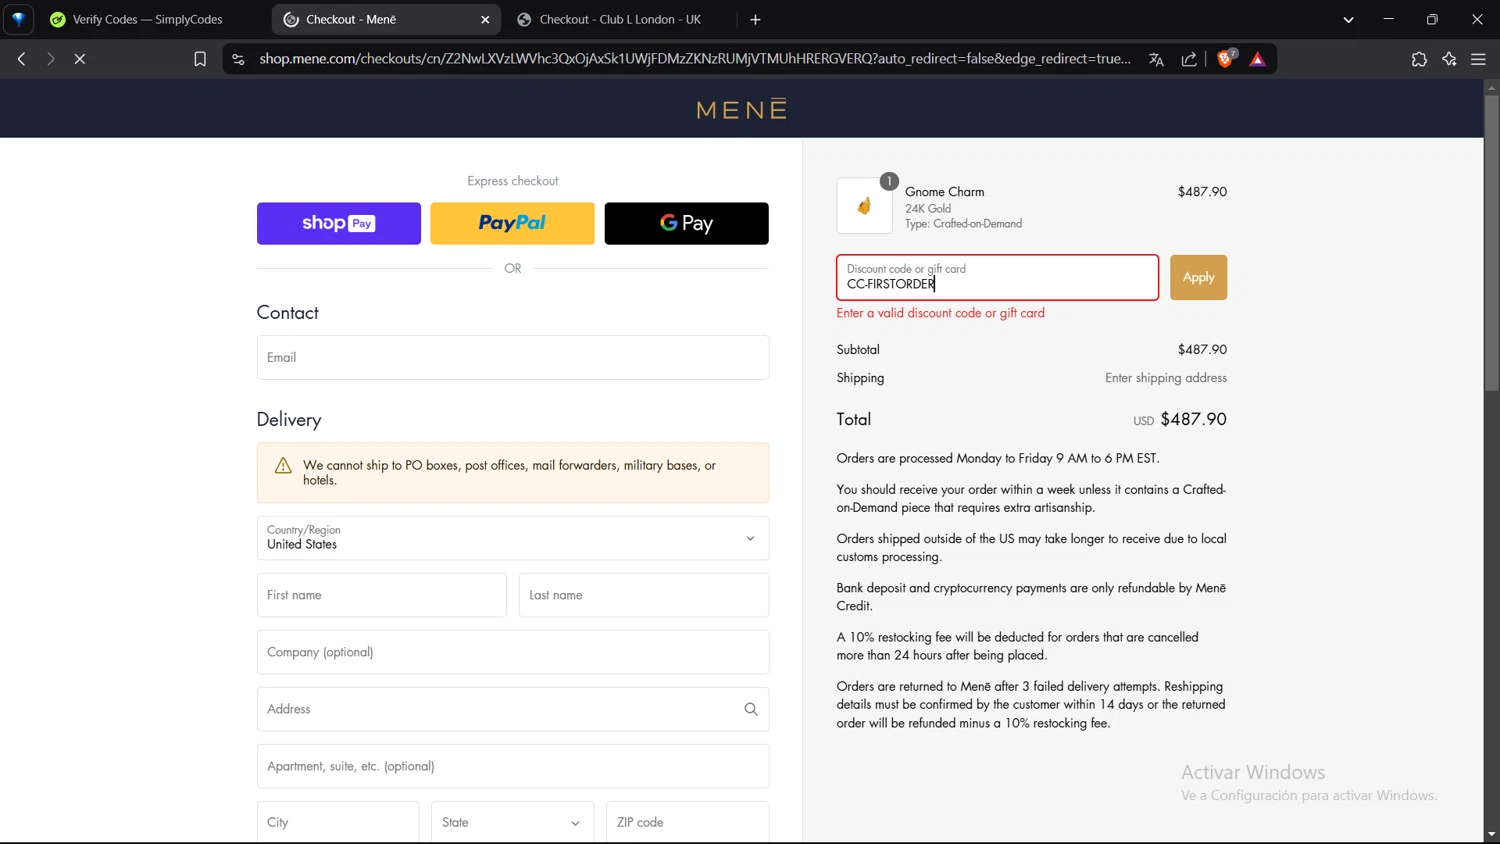Click the 'Express checkout' label
1500x844 pixels.
[513, 181]
